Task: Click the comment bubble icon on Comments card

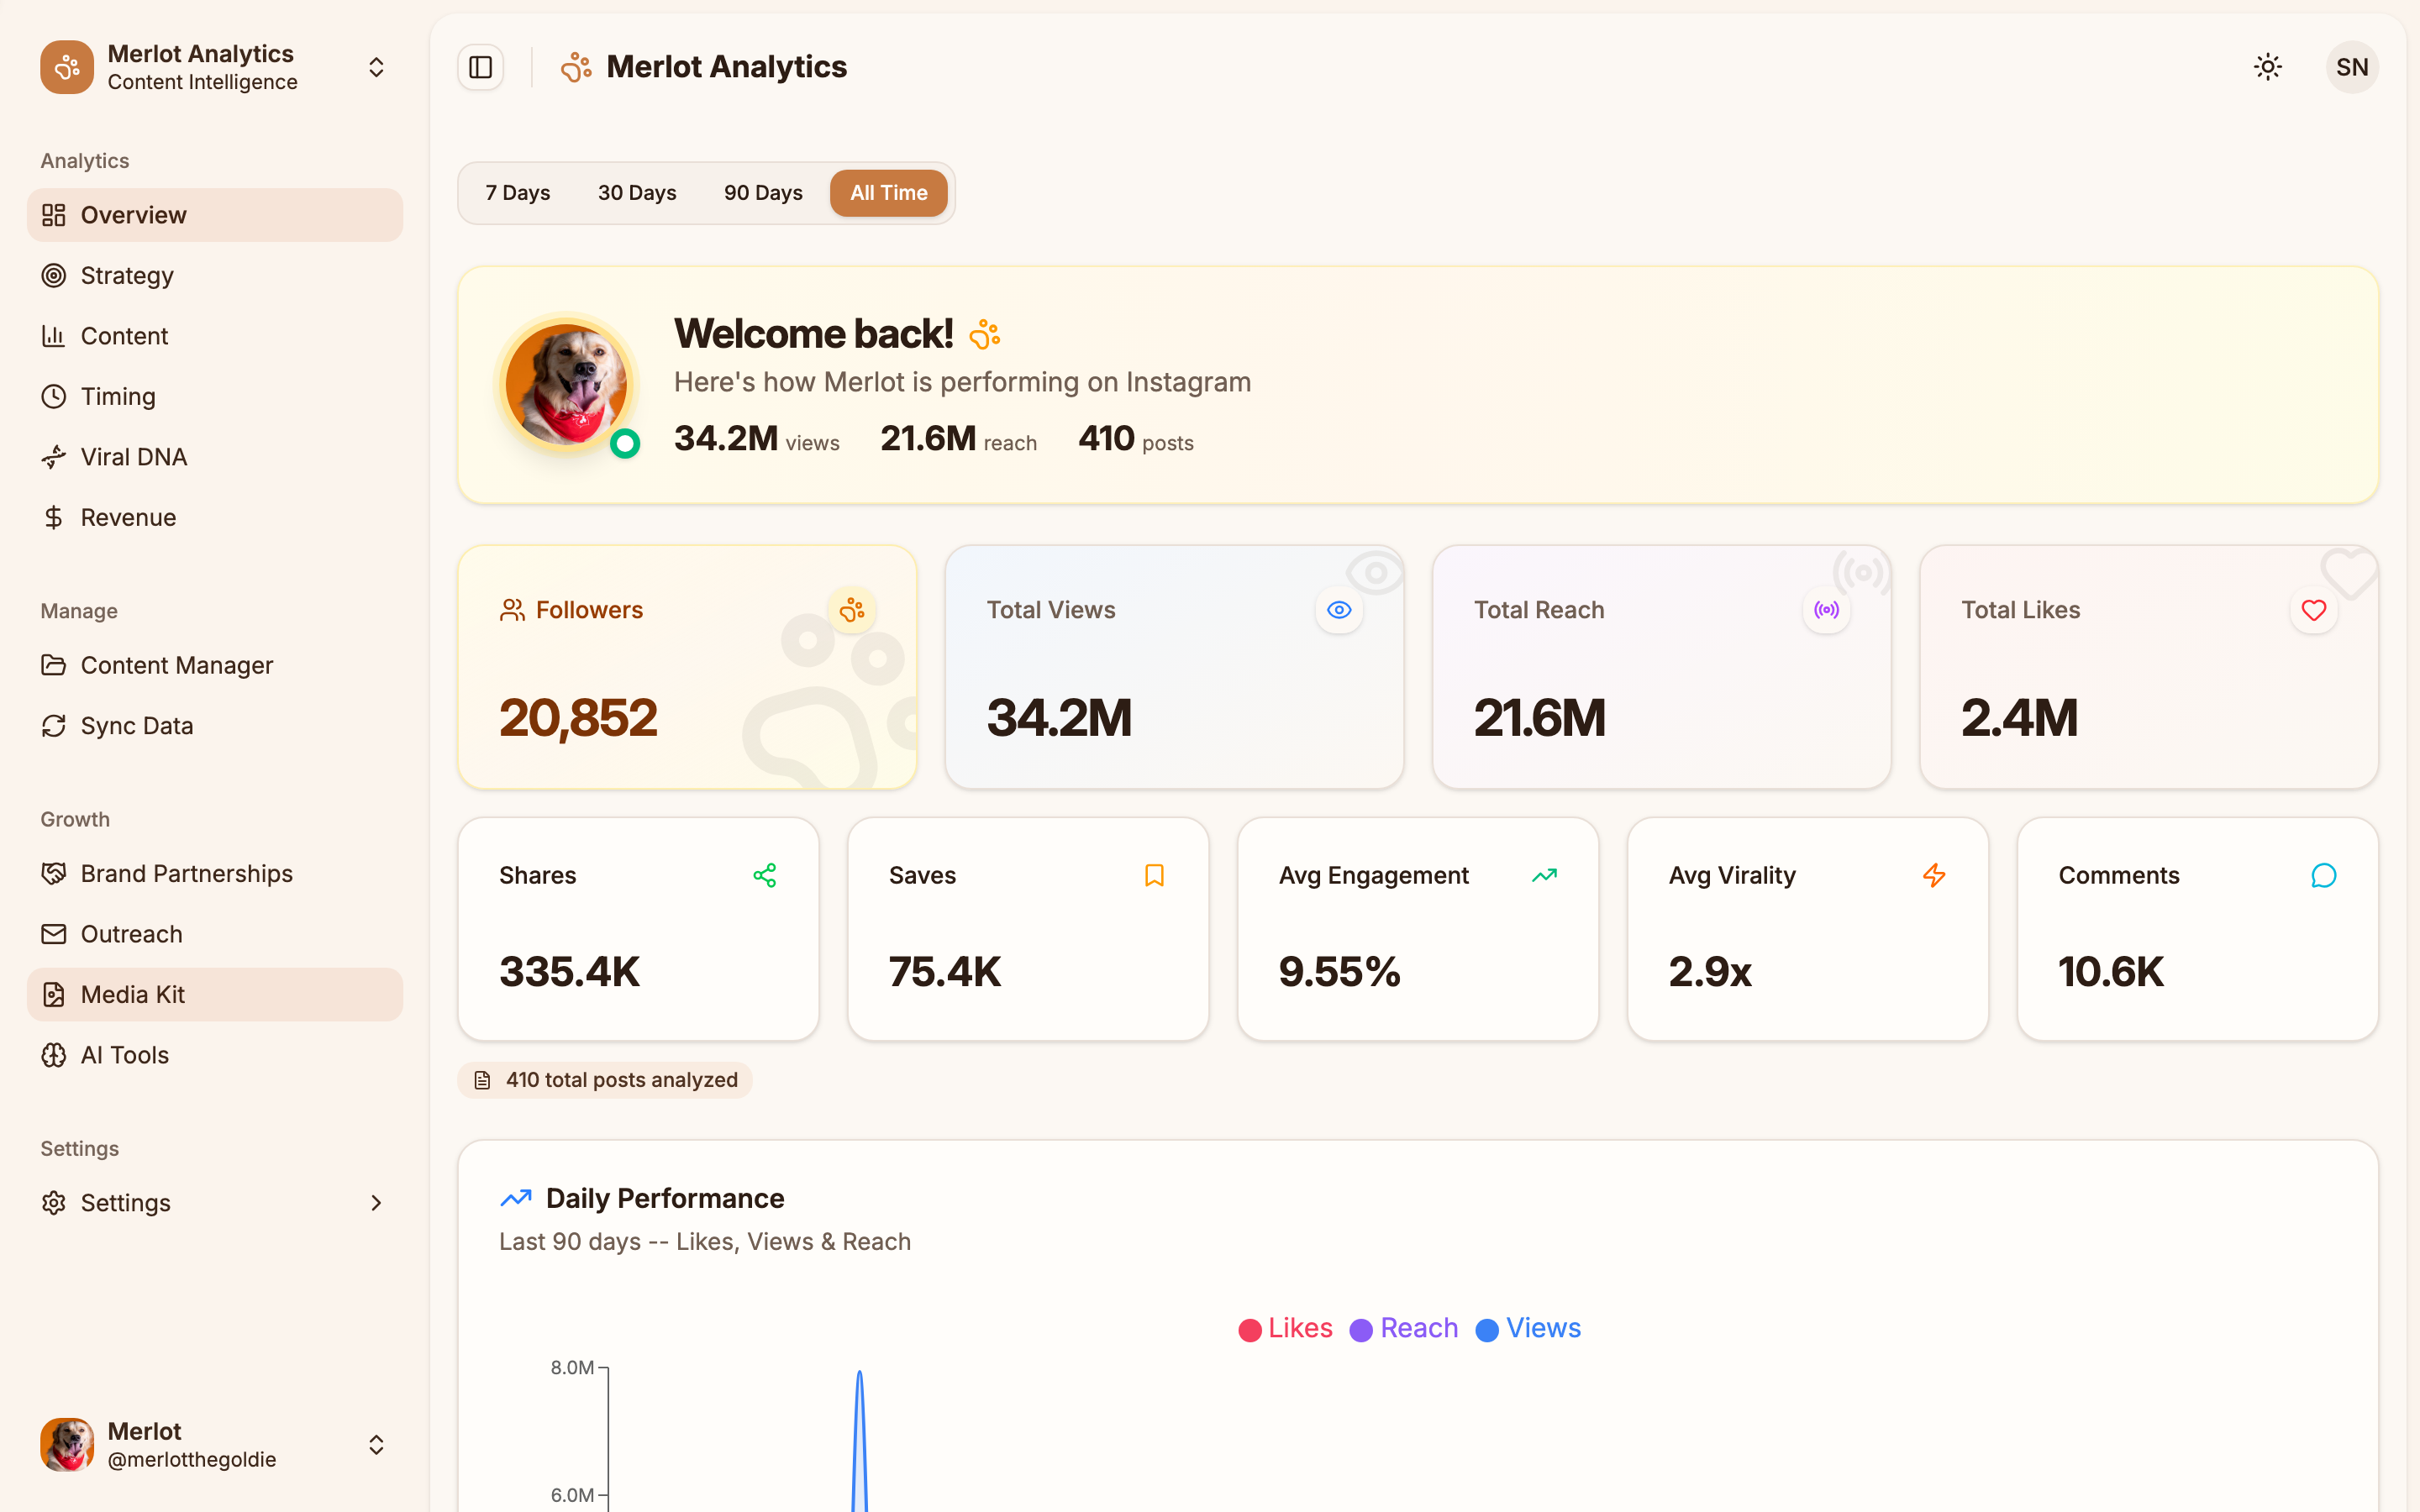Action: pyautogui.click(x=2323, y=875)
